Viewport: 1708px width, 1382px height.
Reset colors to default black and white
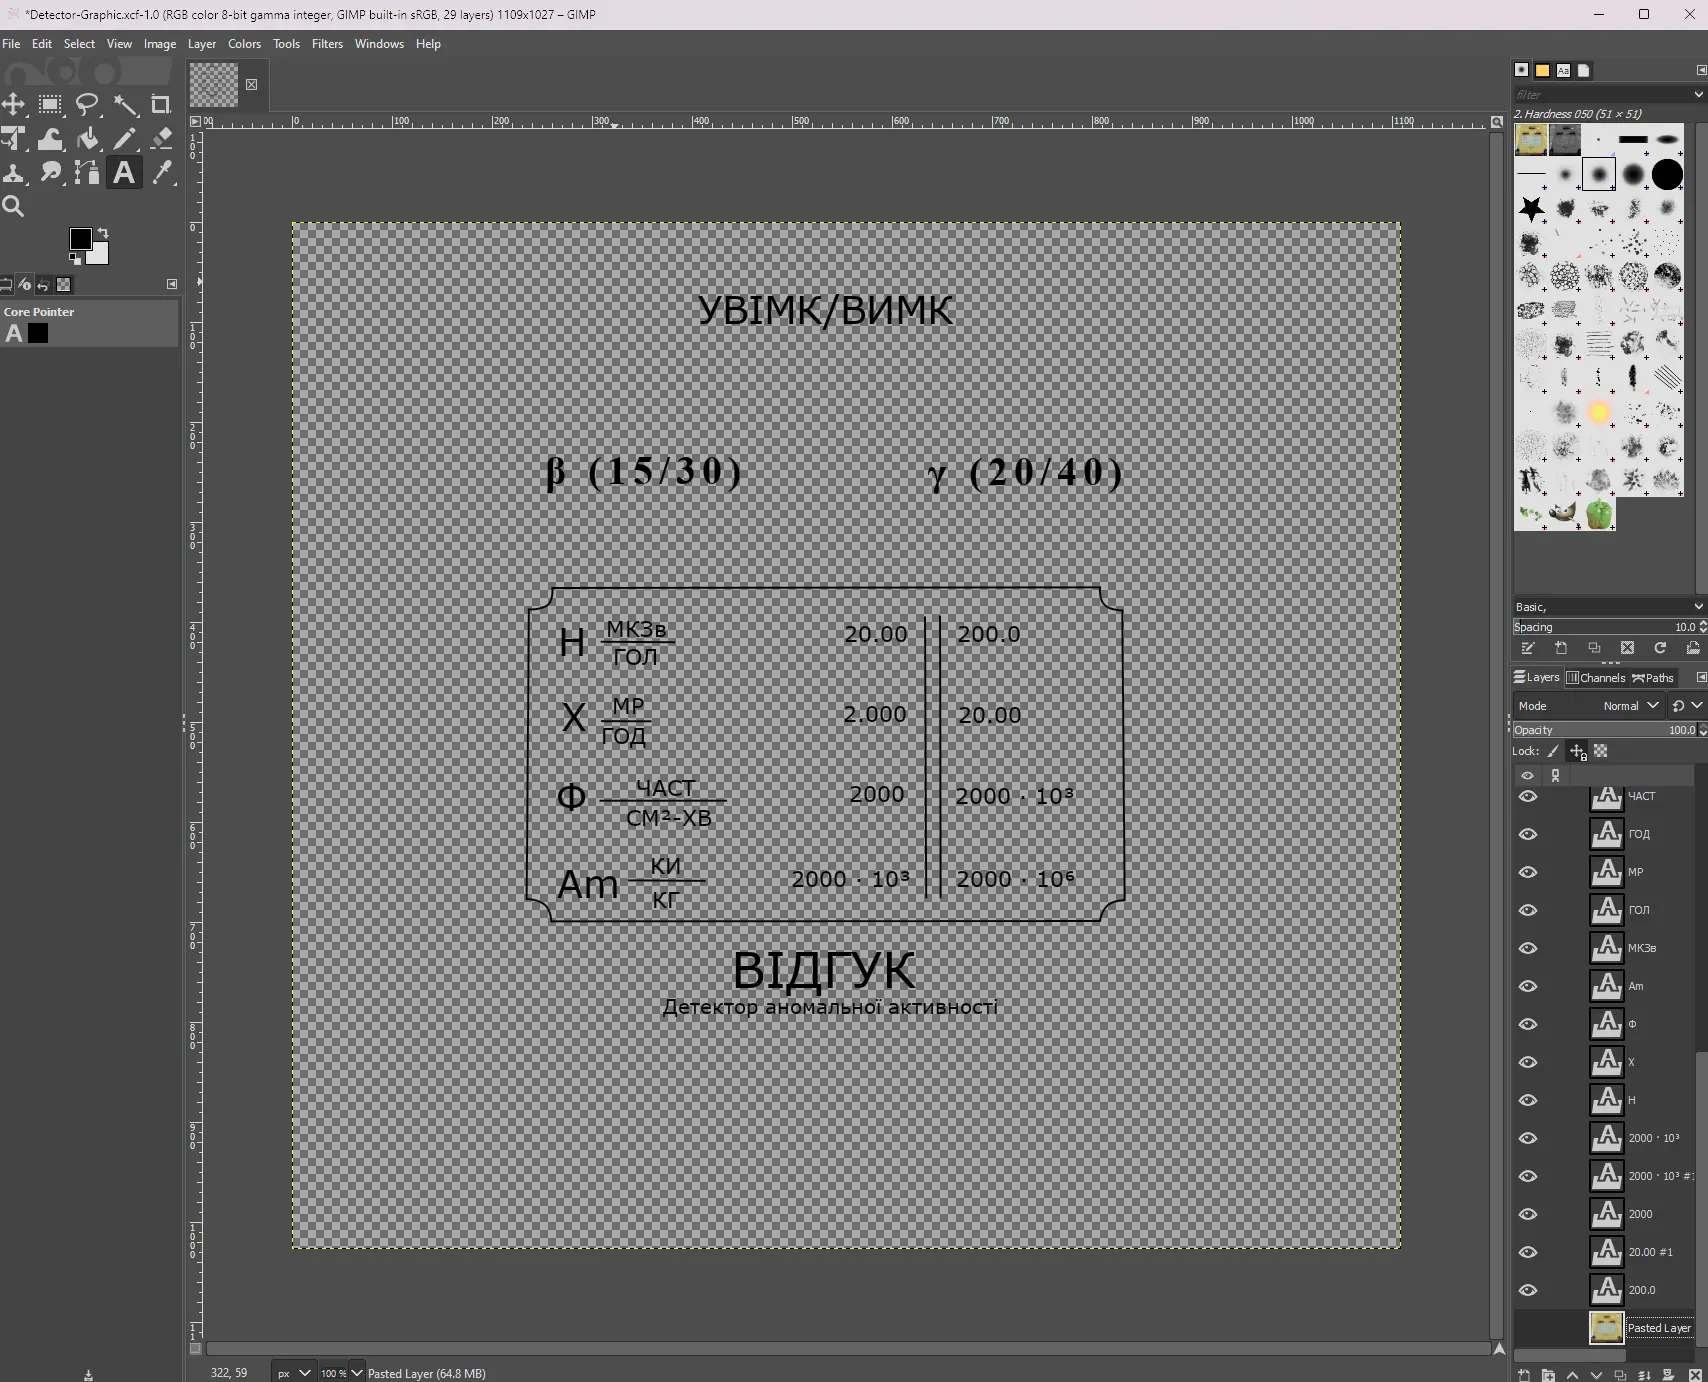[75, 259]
